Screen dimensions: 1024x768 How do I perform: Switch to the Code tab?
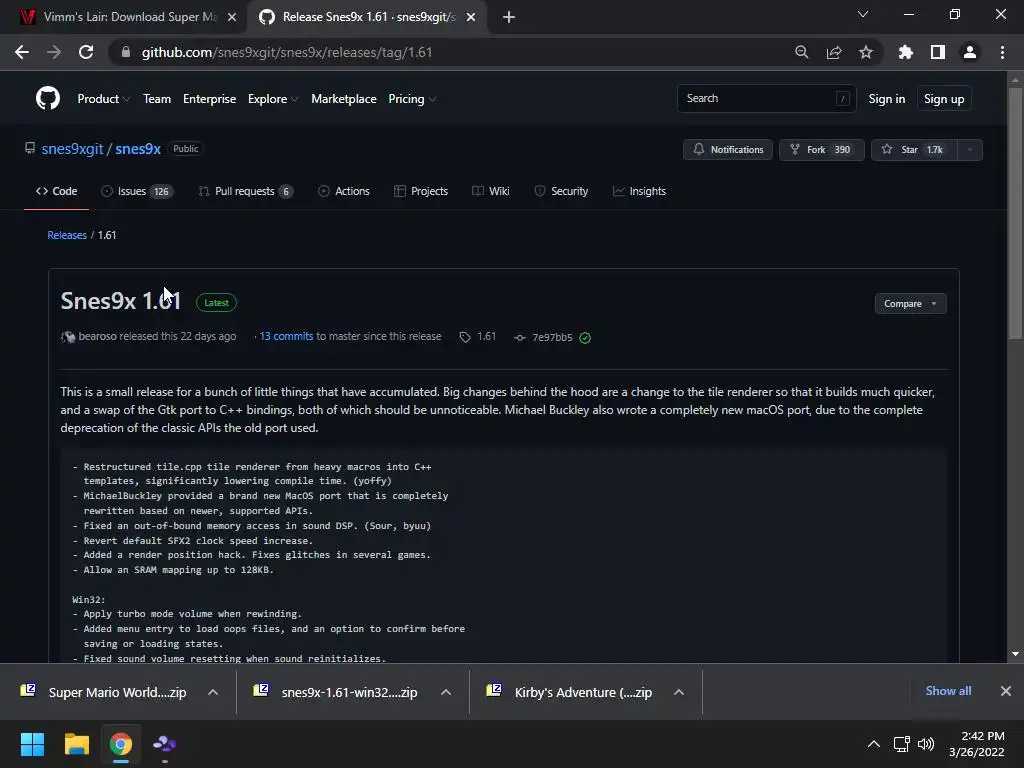click(x=56, y=191)
